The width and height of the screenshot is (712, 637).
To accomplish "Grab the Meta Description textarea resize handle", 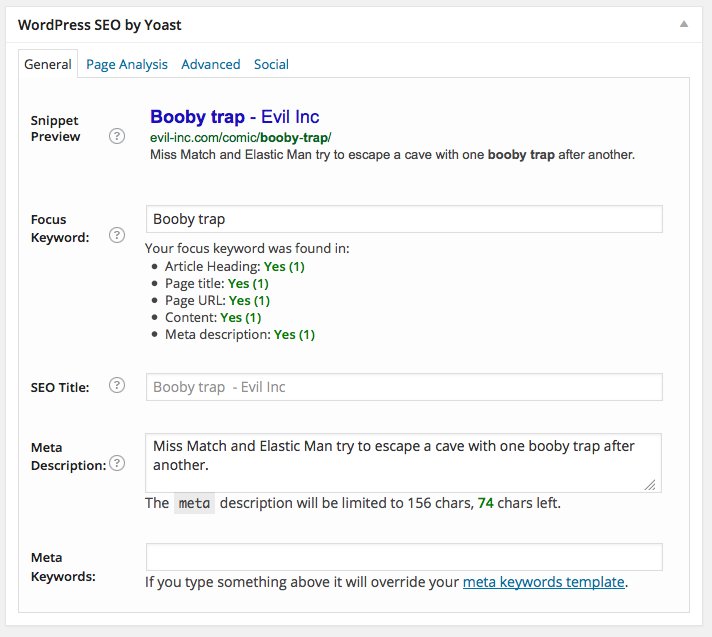I will coord(650,484).
